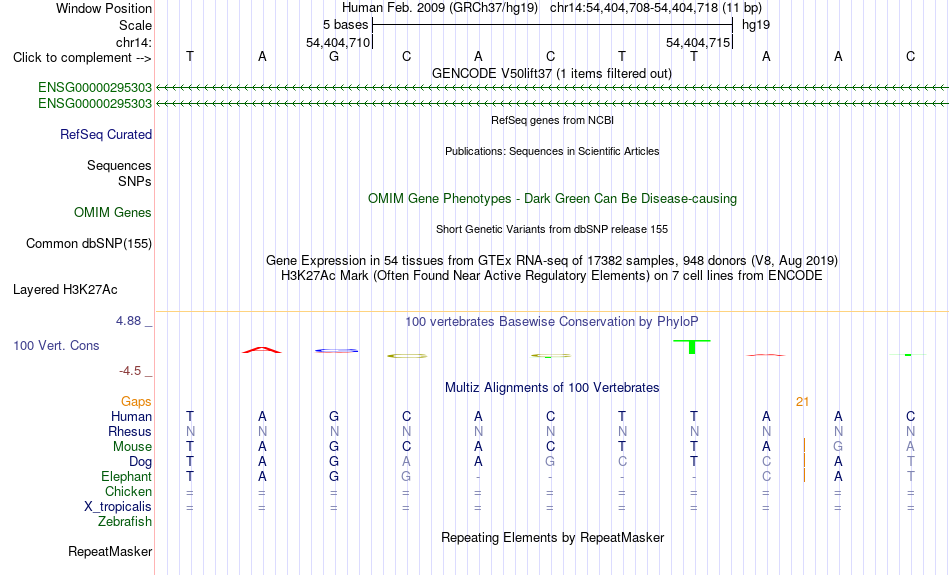This screenshot has height=575, width=950.
Task: Click the Repeating Elements by RepeatMasker title
Action: point(552,537)
